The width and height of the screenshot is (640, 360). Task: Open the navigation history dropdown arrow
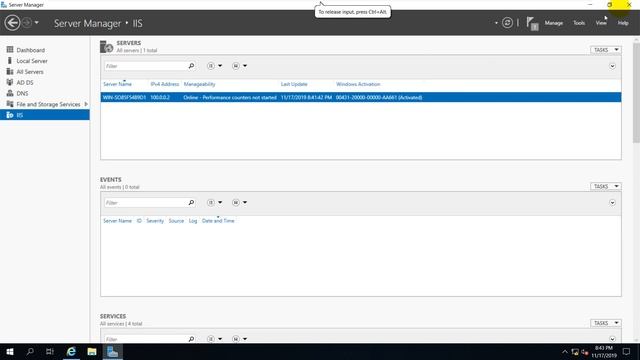pyautogui.click(x=37, y=23)
